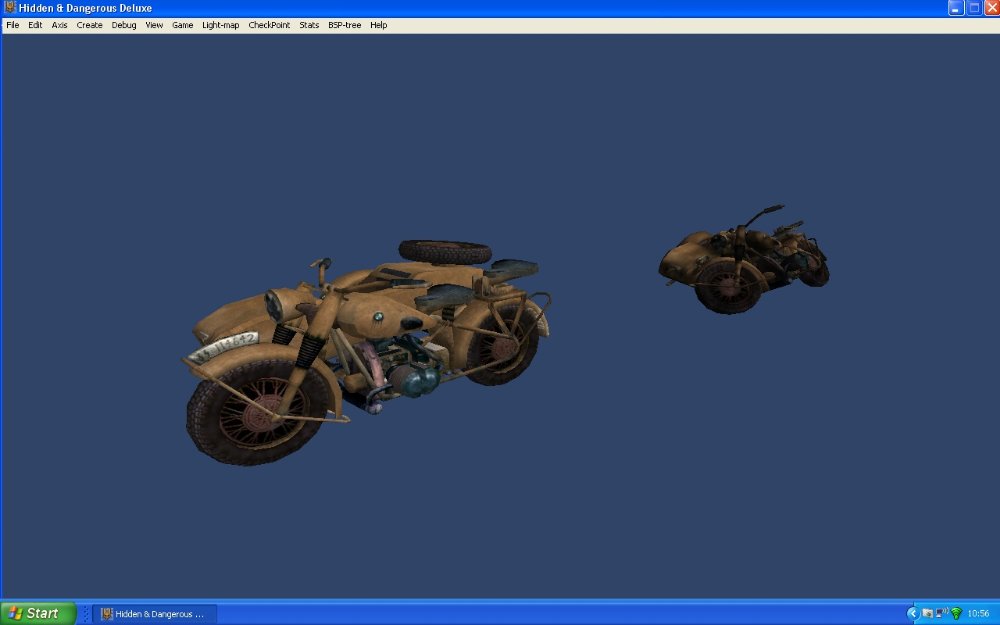
Task: Open the View menu
Action: click(154, 25)
